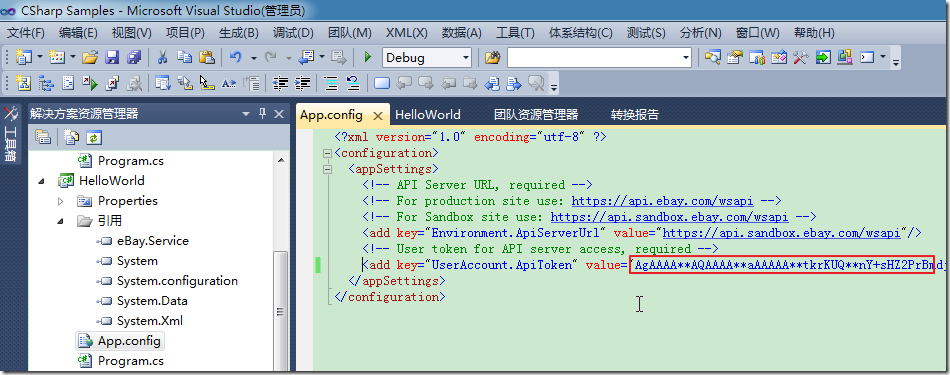Image resolution: width=950 pixels, height=375 pixels.
Task: Toggle bookmark with blue rectangle icon
Action: click(382, 83)
